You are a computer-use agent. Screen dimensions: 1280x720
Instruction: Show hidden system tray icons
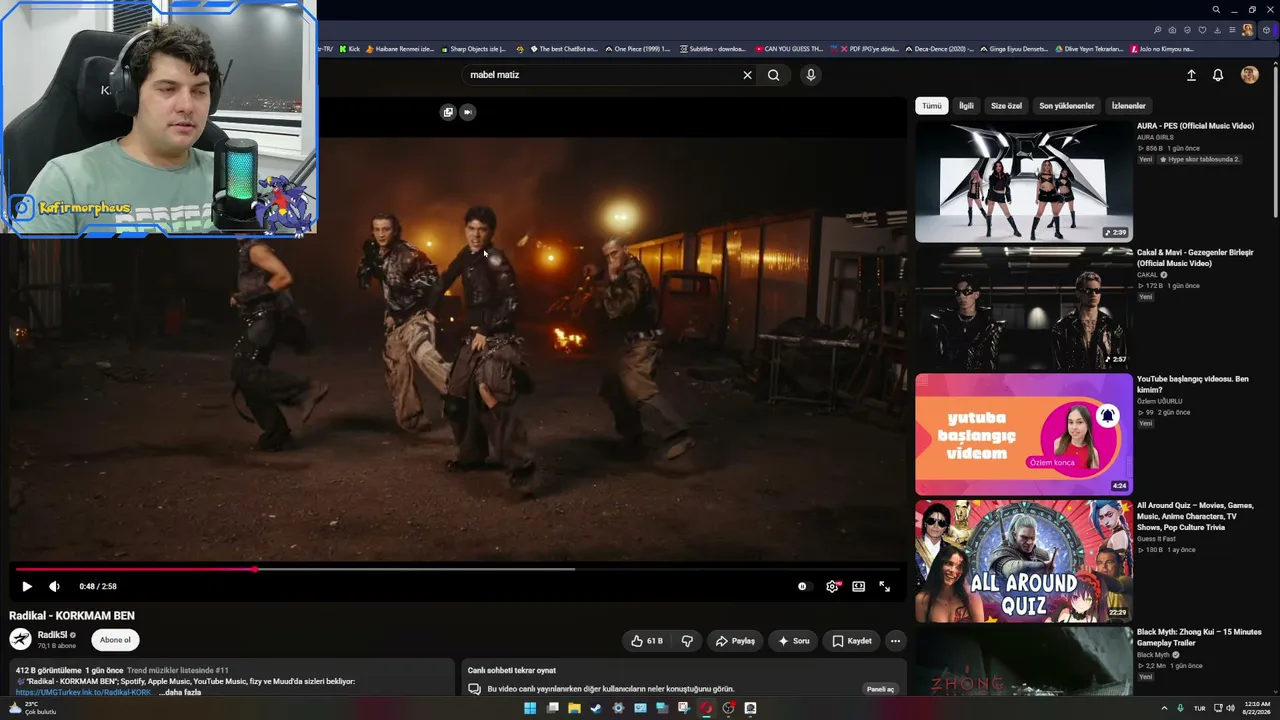pos(1164,708)
